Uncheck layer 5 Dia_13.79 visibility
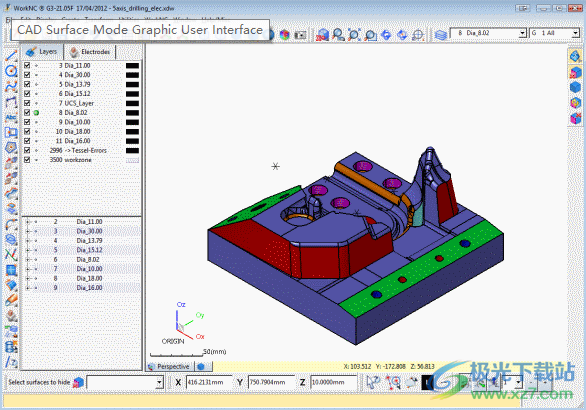 27,84
